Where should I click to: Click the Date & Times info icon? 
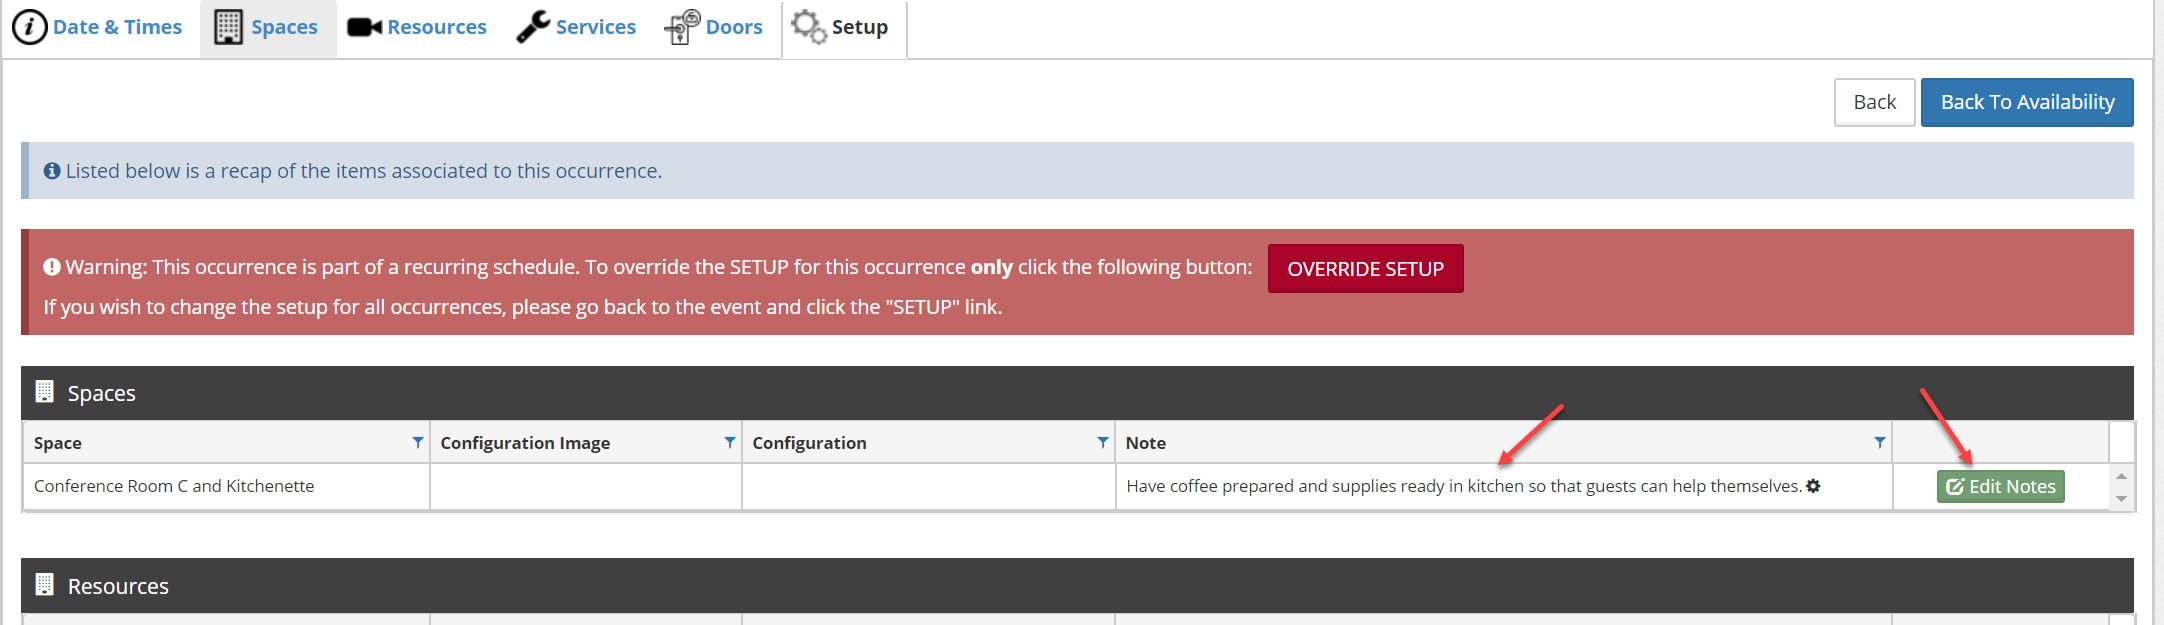pos(29,27)
